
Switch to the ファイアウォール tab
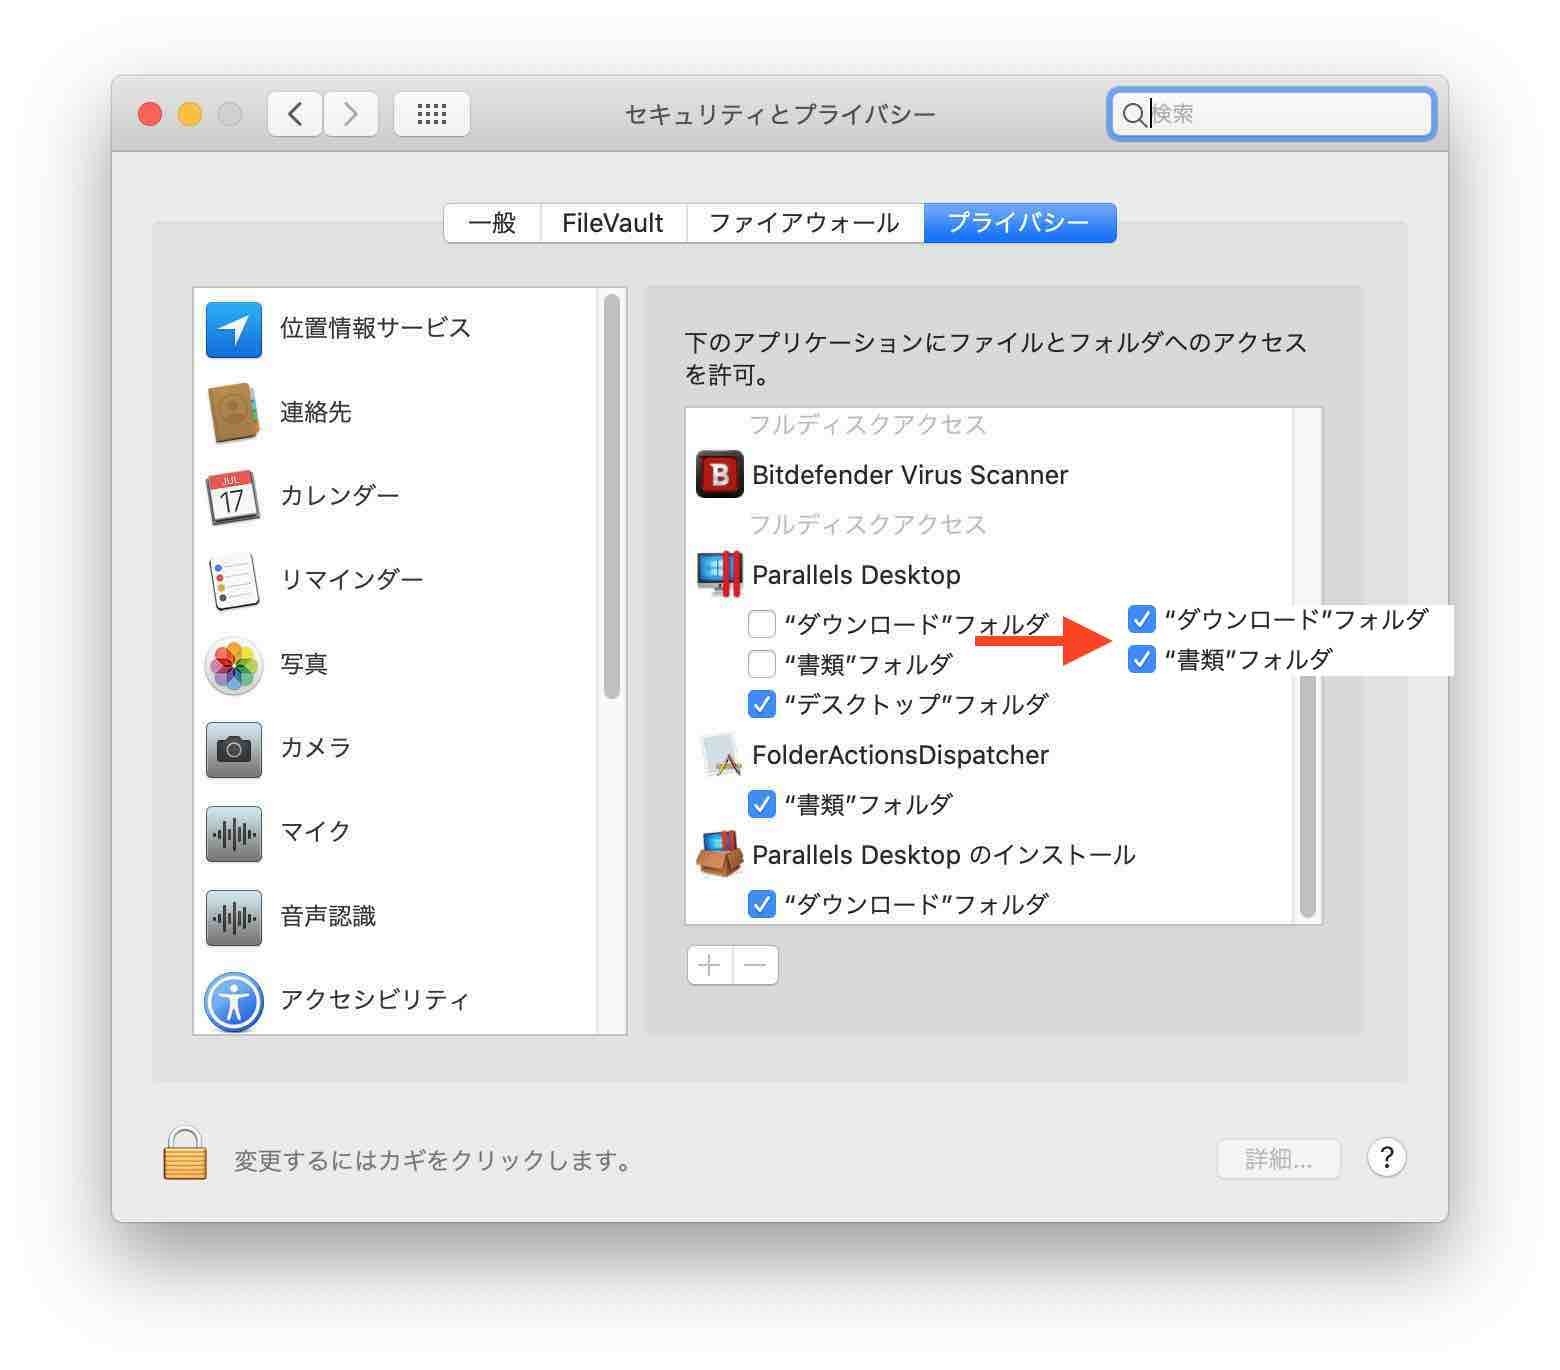805,223
